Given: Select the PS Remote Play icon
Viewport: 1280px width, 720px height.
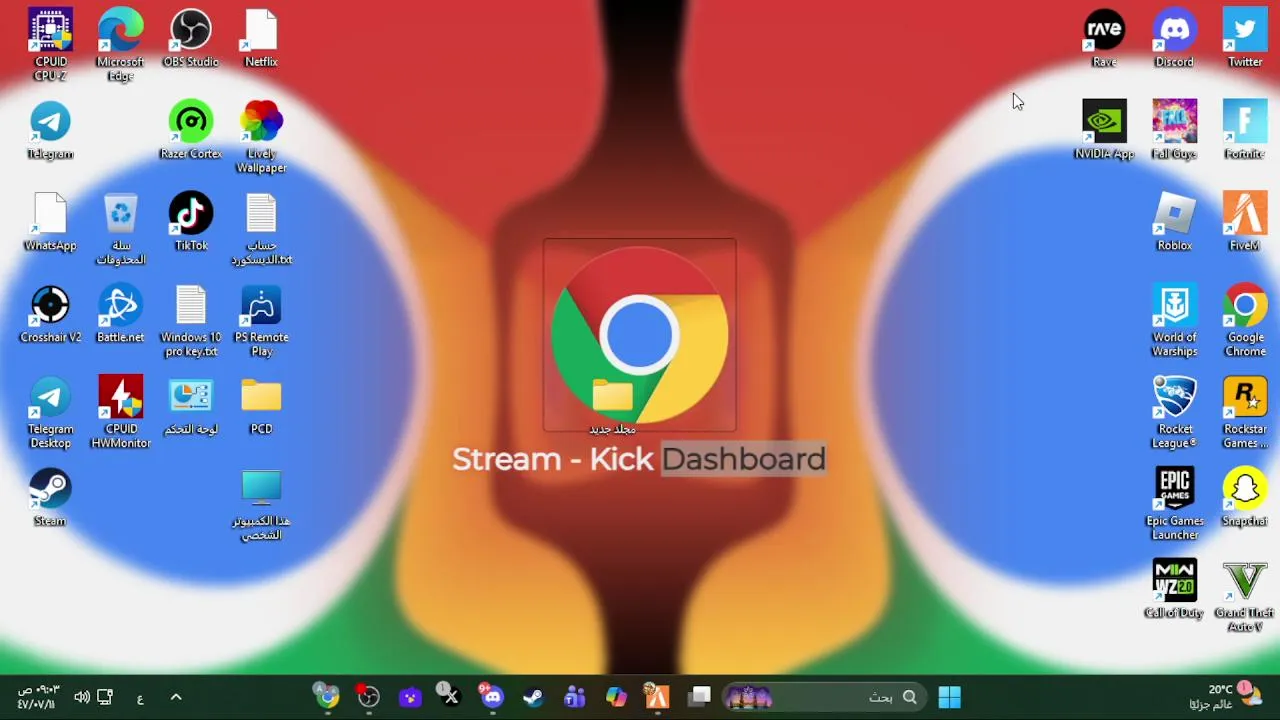Looking at the screenshot, I should (x=261, y=320).
